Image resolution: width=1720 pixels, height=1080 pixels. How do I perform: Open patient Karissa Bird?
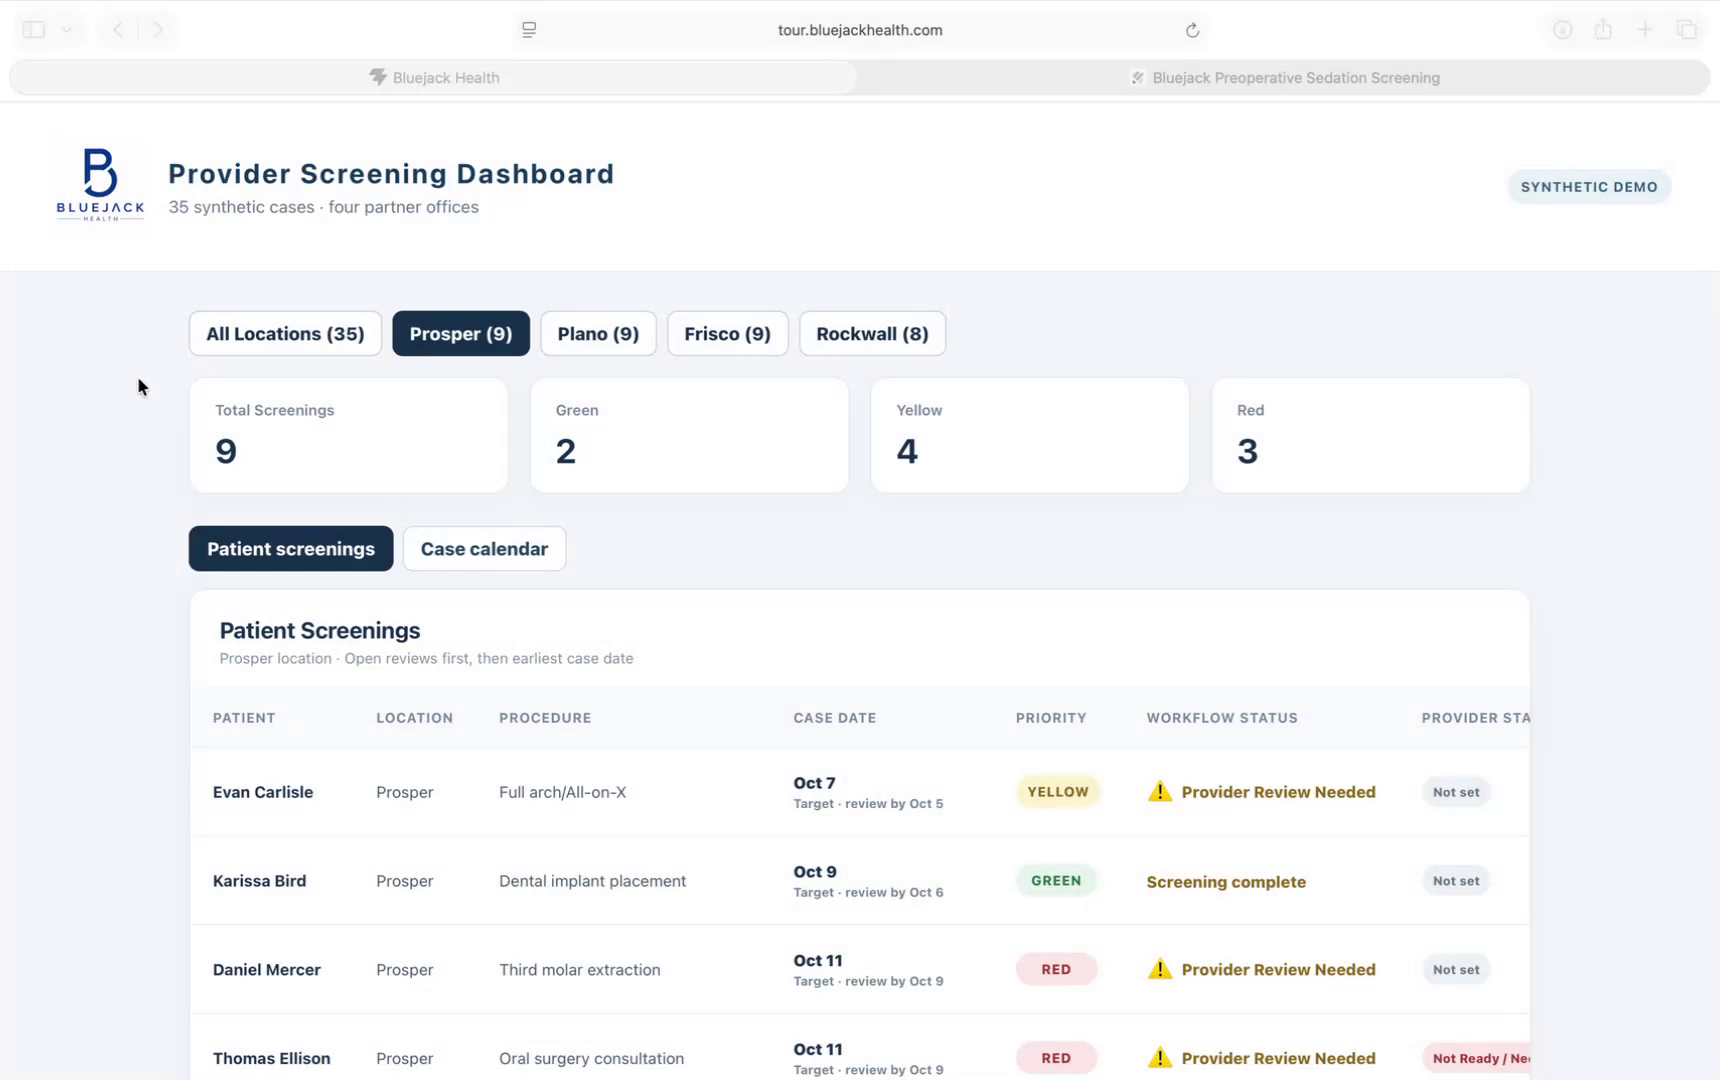click(259, 881)
